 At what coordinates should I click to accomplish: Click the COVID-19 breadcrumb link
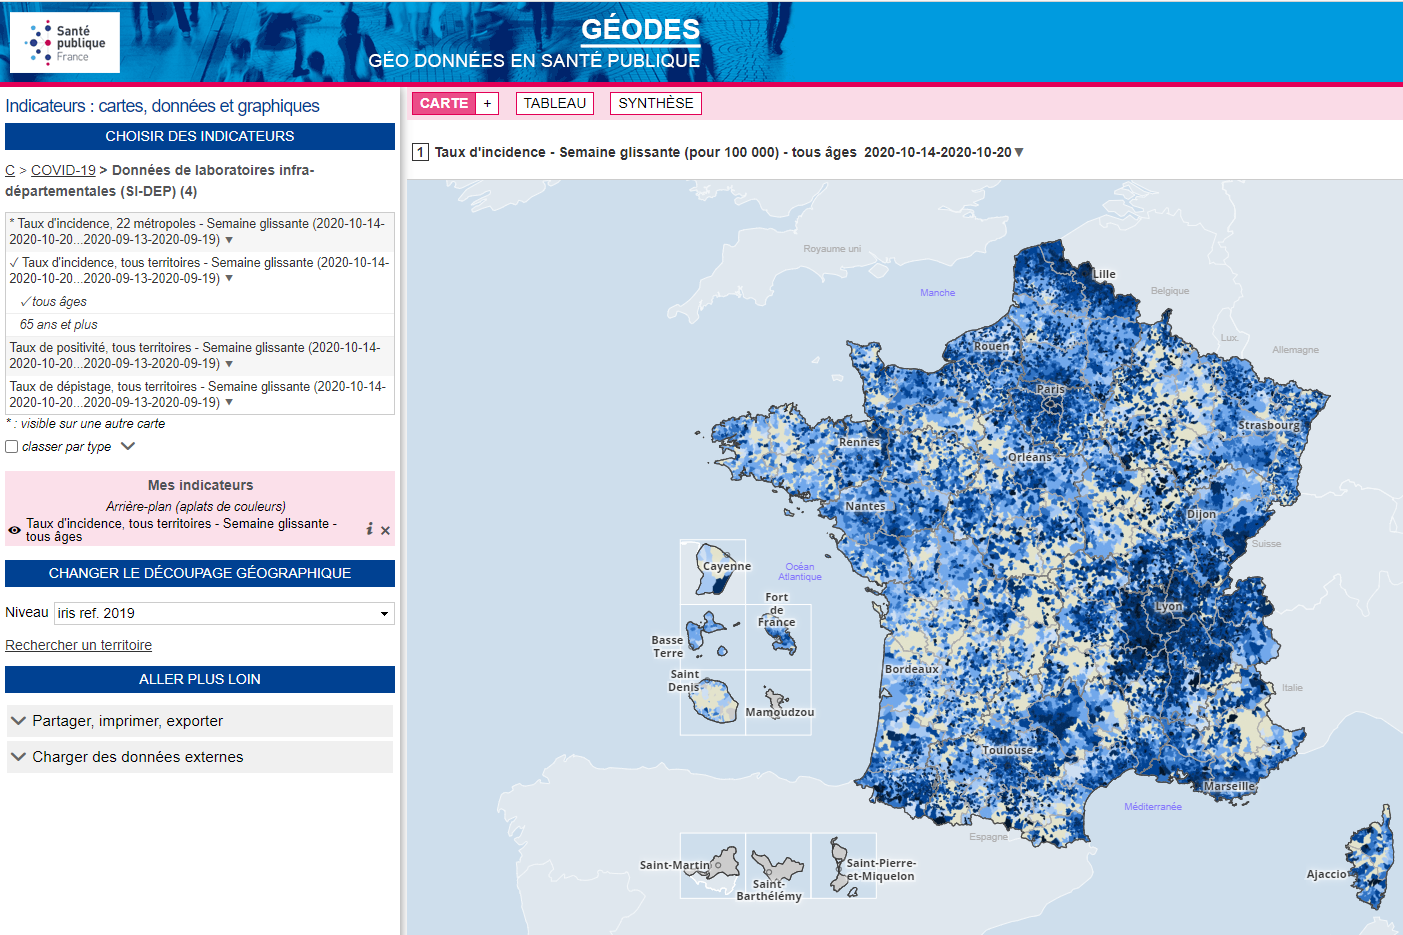pyautogui.click(x=63, y=170)
